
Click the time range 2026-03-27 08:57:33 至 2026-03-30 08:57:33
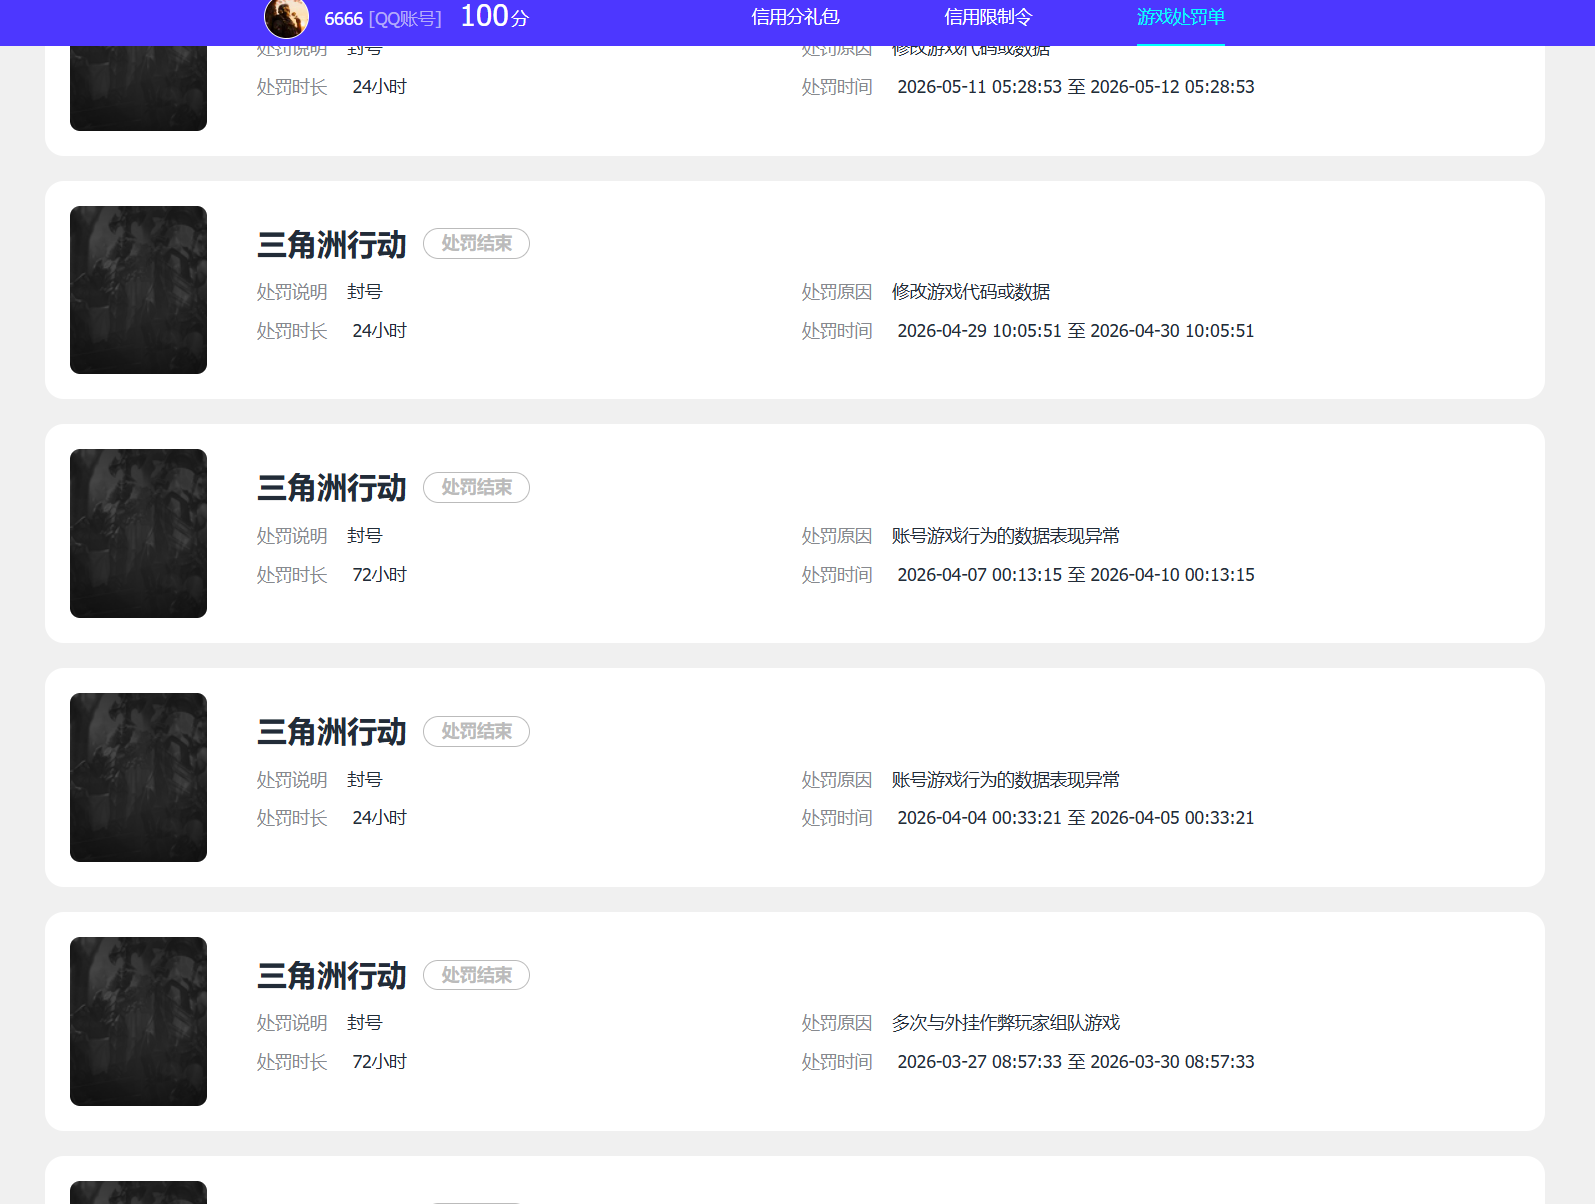tap(1076, 1062)
